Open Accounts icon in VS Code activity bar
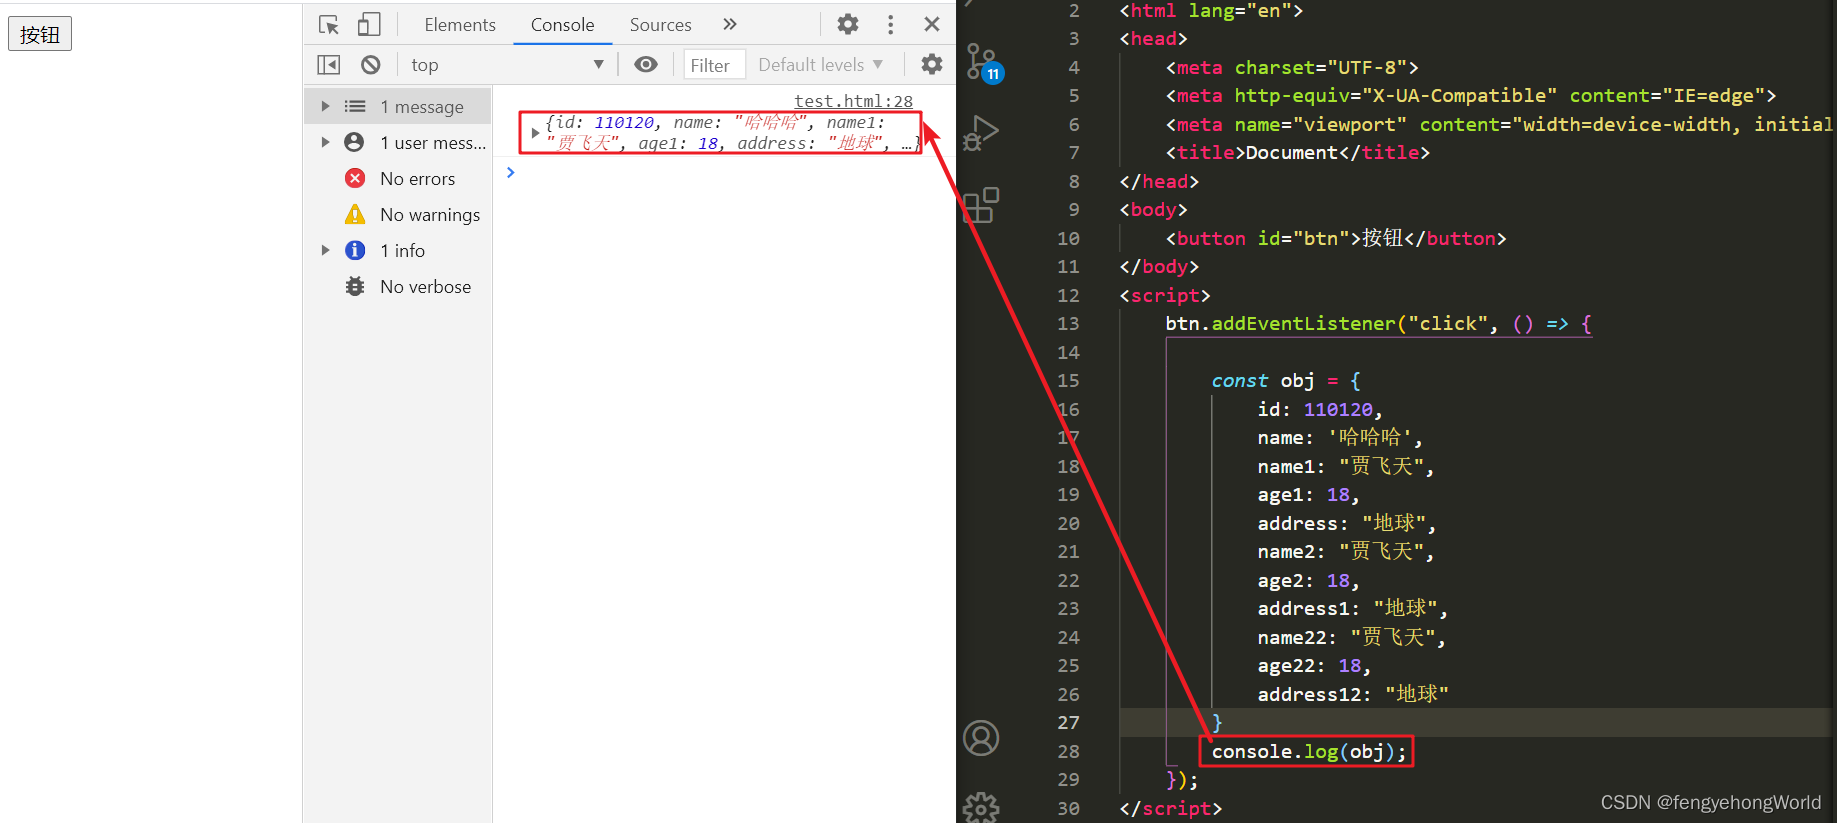The image size is (1837, 823). 981,738
